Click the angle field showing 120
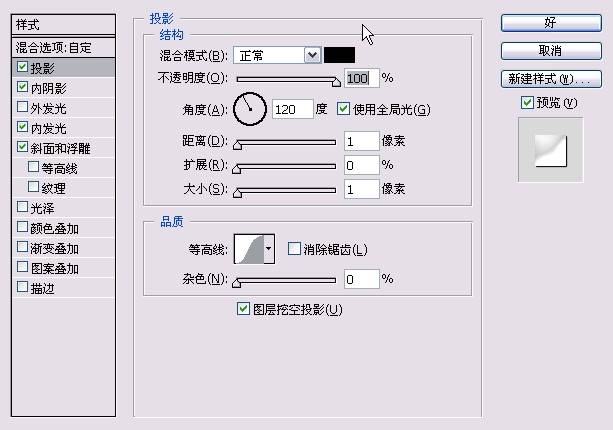 point(292,109)
